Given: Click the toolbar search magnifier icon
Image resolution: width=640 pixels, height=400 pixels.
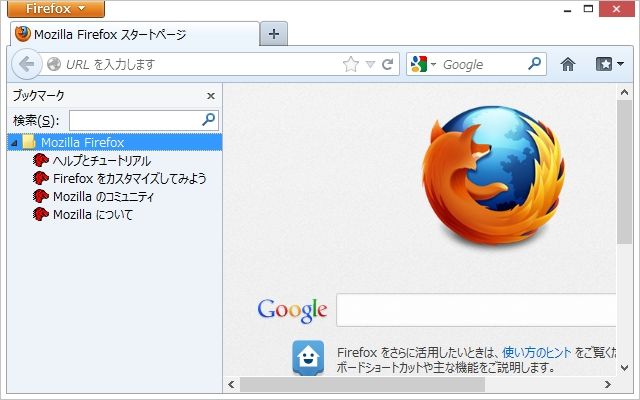Looking at the screenshot, I should [534, 64].
